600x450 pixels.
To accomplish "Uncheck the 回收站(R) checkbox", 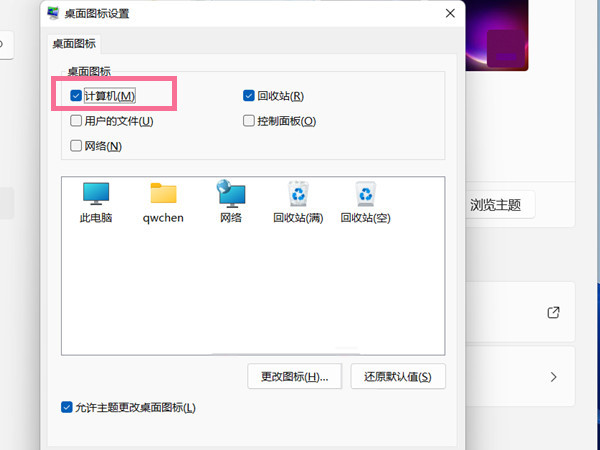I will point(250,96).
